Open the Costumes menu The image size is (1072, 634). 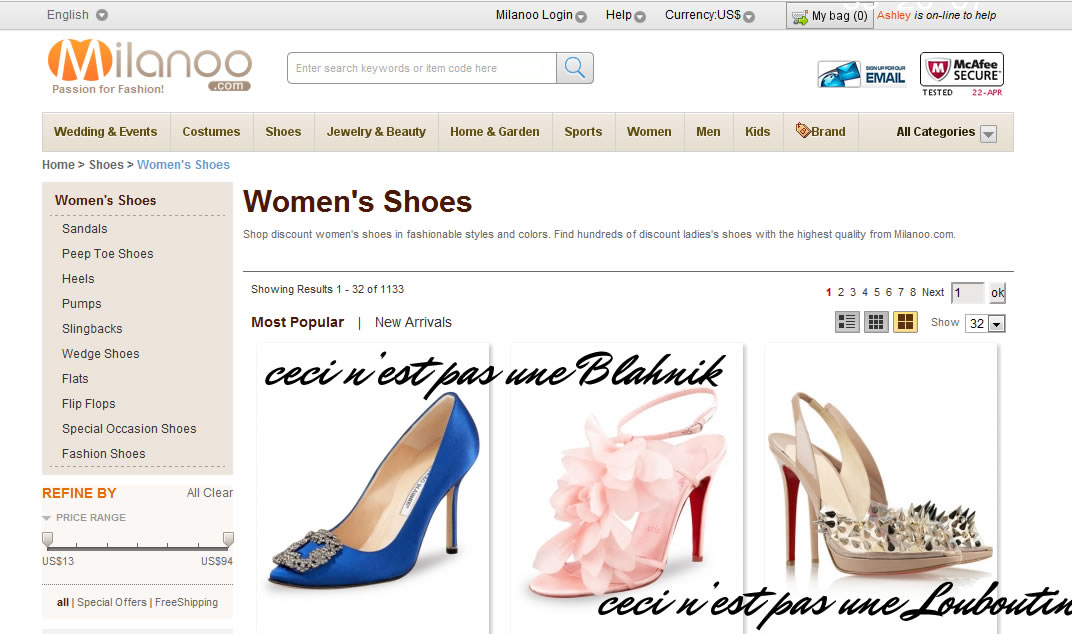(x=211, y=132)
